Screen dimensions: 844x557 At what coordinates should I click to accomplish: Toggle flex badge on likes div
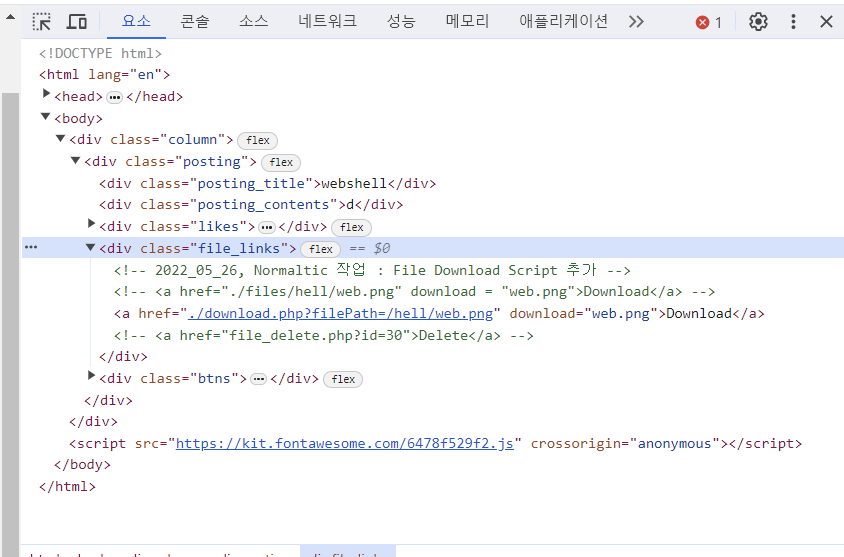351,228
